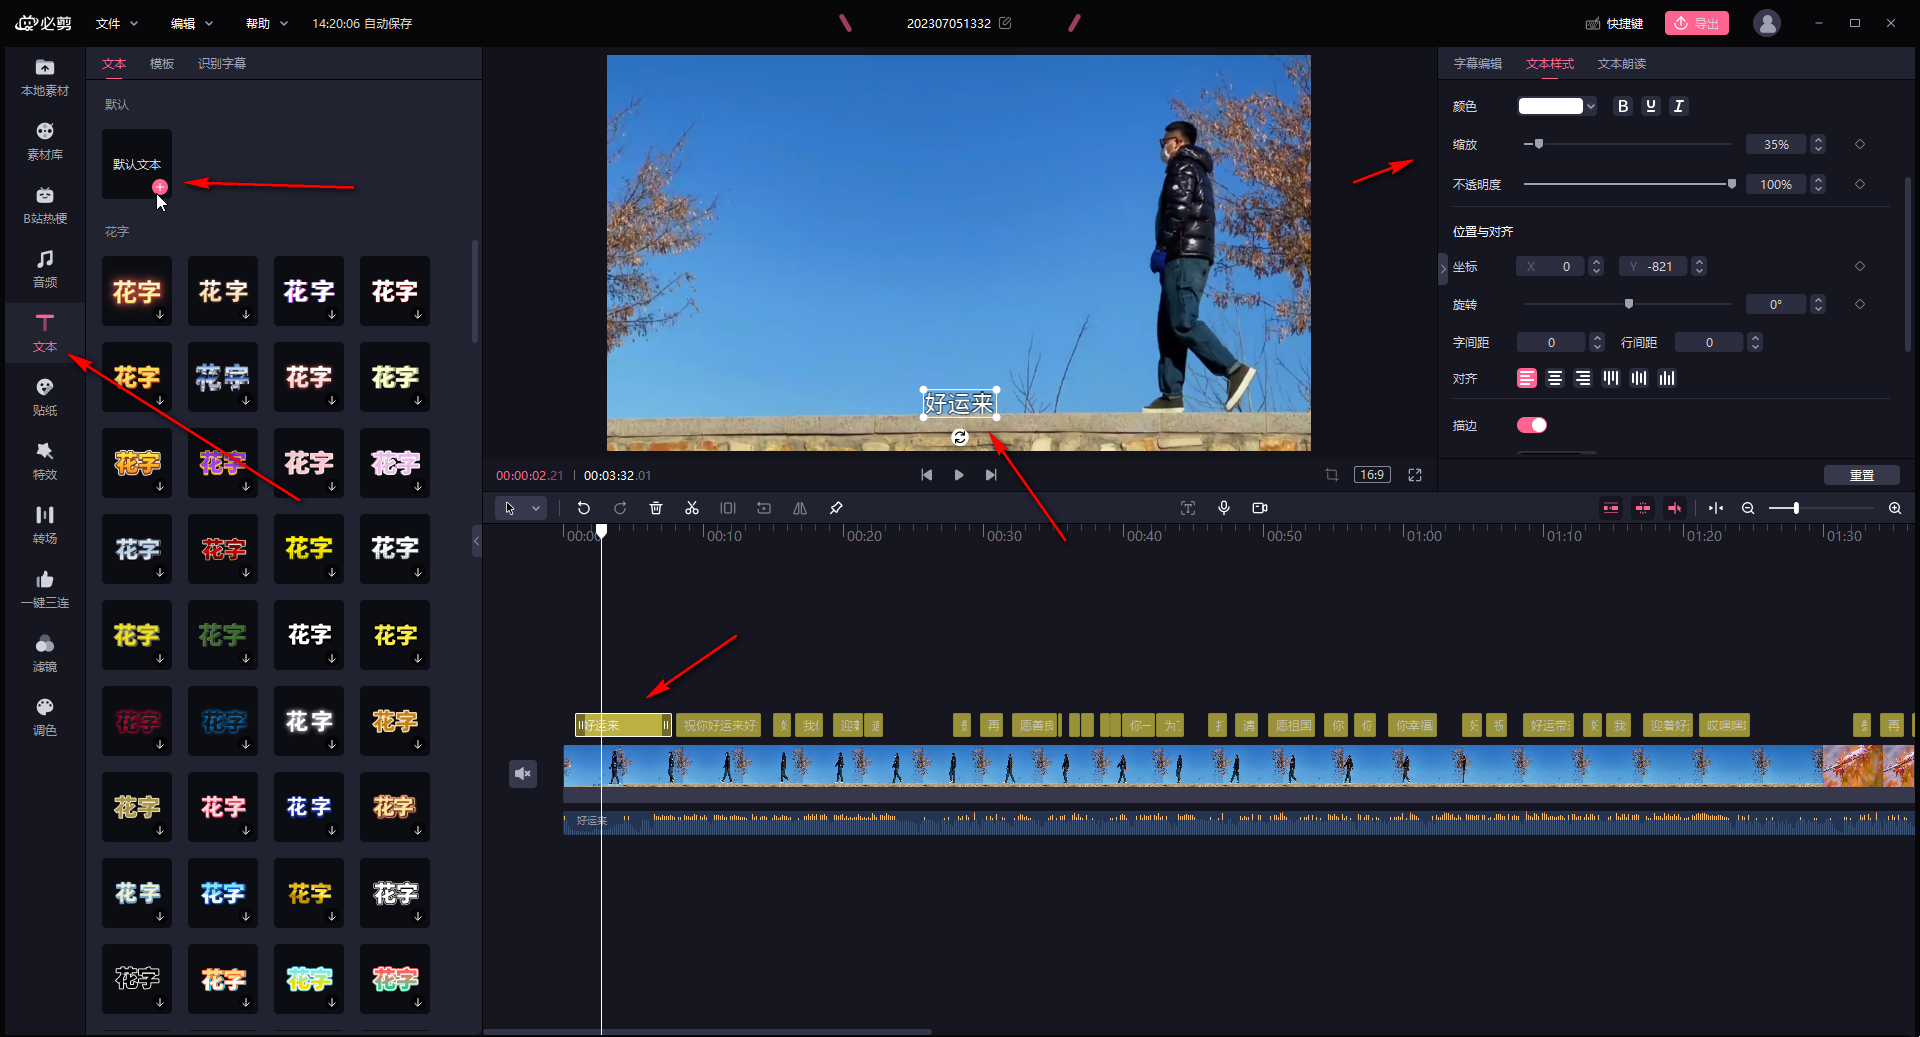Image resolution: width=1920 pixels, height=1037 pixels.
Task: Click the 不透明度 opacity slider
Action: tap(1627, 184)
